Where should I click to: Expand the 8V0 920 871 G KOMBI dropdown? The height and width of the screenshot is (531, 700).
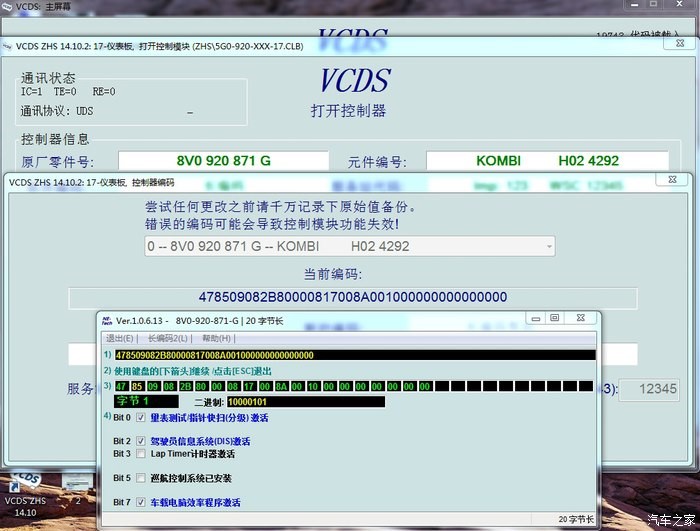pos(350,246)
